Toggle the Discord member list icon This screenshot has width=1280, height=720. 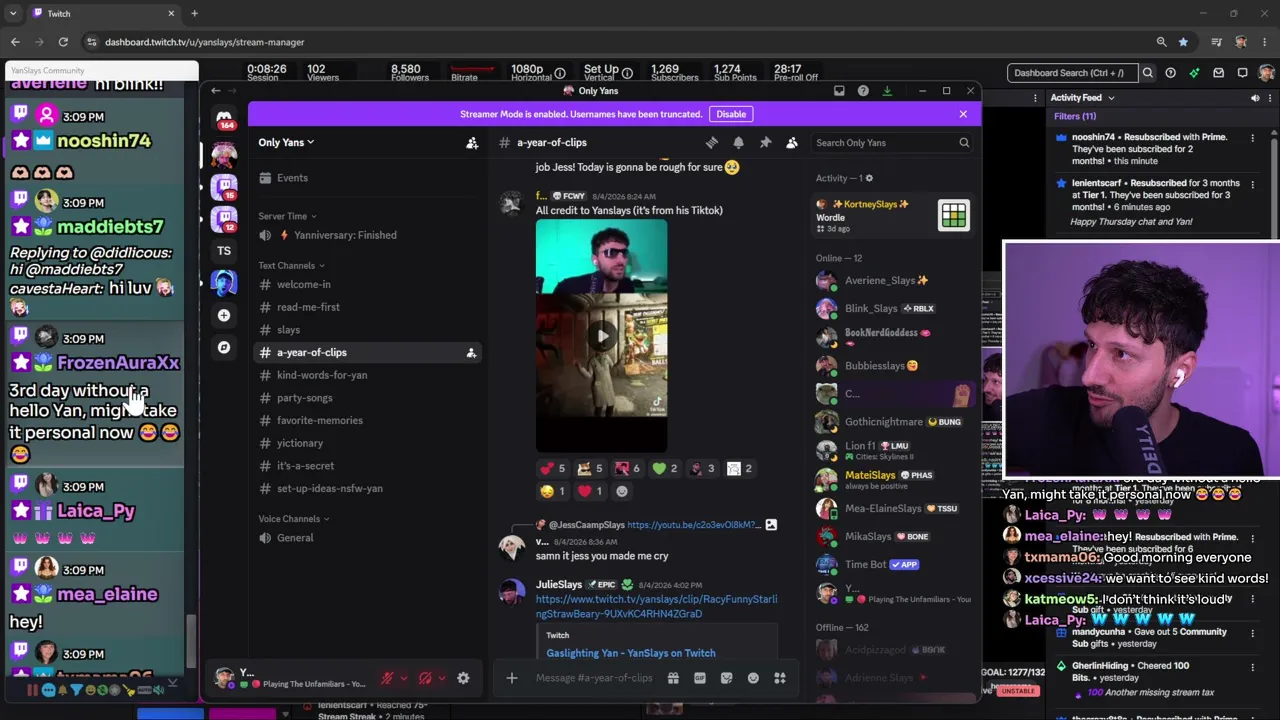tap(791, 143)
